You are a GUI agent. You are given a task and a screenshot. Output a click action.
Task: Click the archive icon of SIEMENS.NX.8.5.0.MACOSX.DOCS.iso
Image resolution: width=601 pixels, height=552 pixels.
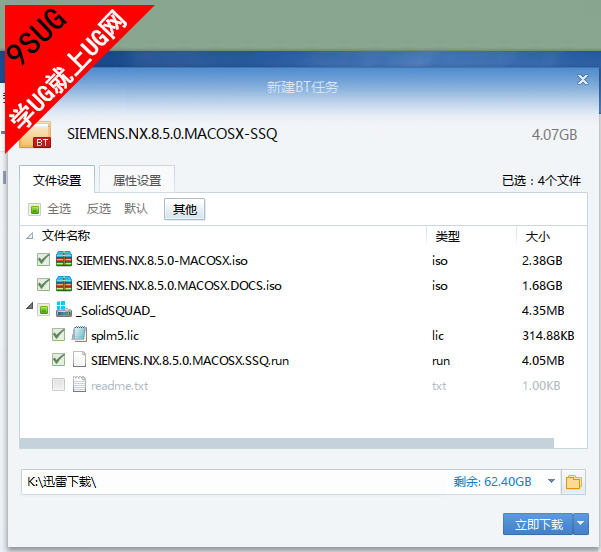pyautogui.click(x=64, y=284)
